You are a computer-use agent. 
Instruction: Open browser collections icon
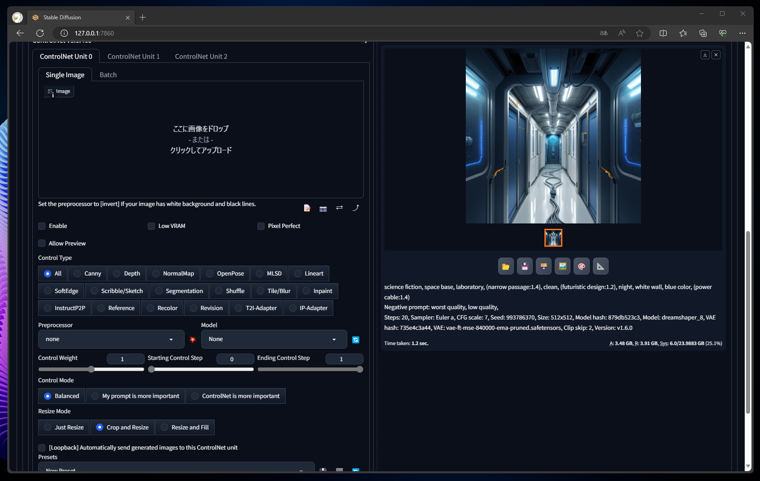click(x=703, y=33)
